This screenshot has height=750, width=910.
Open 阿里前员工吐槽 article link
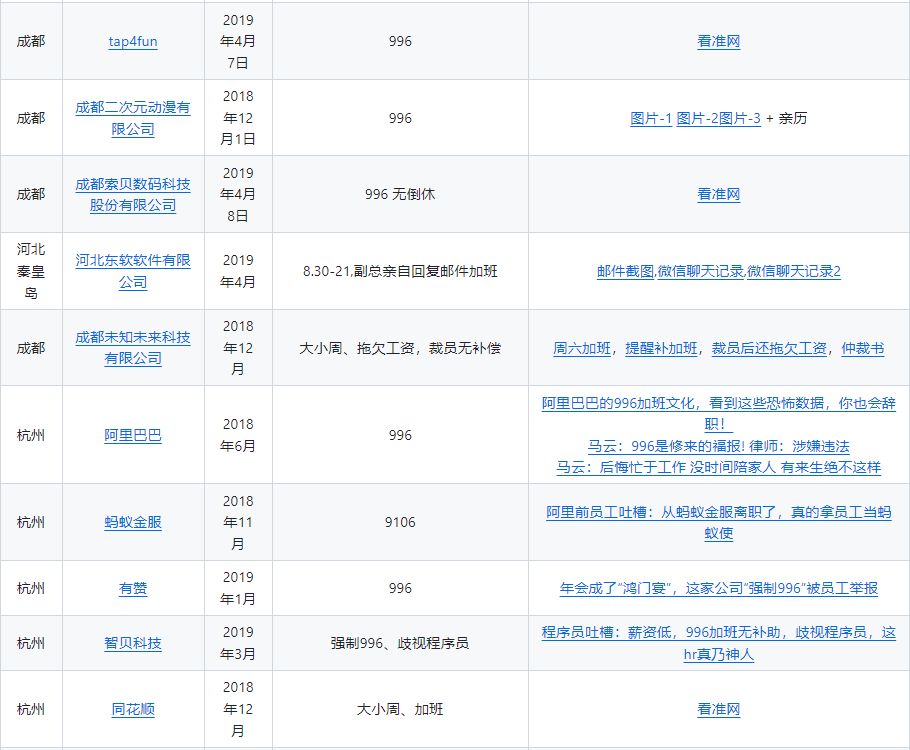click(718, 522)
